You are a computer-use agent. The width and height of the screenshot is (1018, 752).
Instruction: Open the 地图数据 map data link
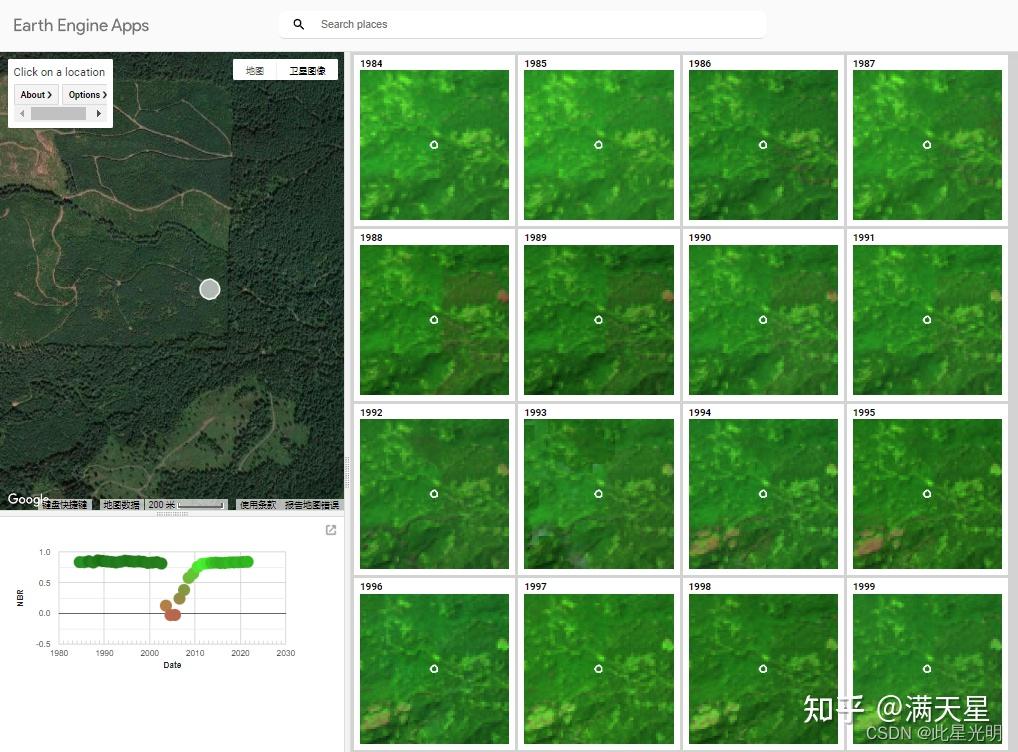[x=120, y=504]
